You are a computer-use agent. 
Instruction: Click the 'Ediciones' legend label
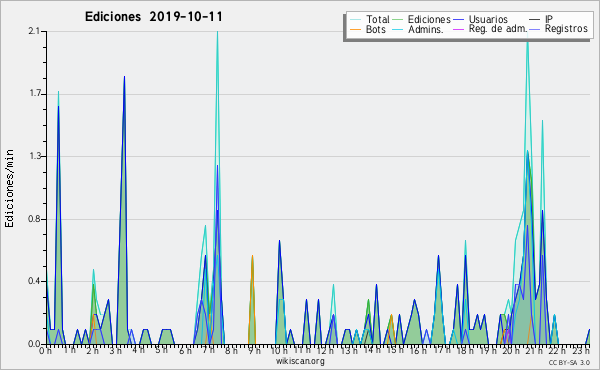(429, 19)
